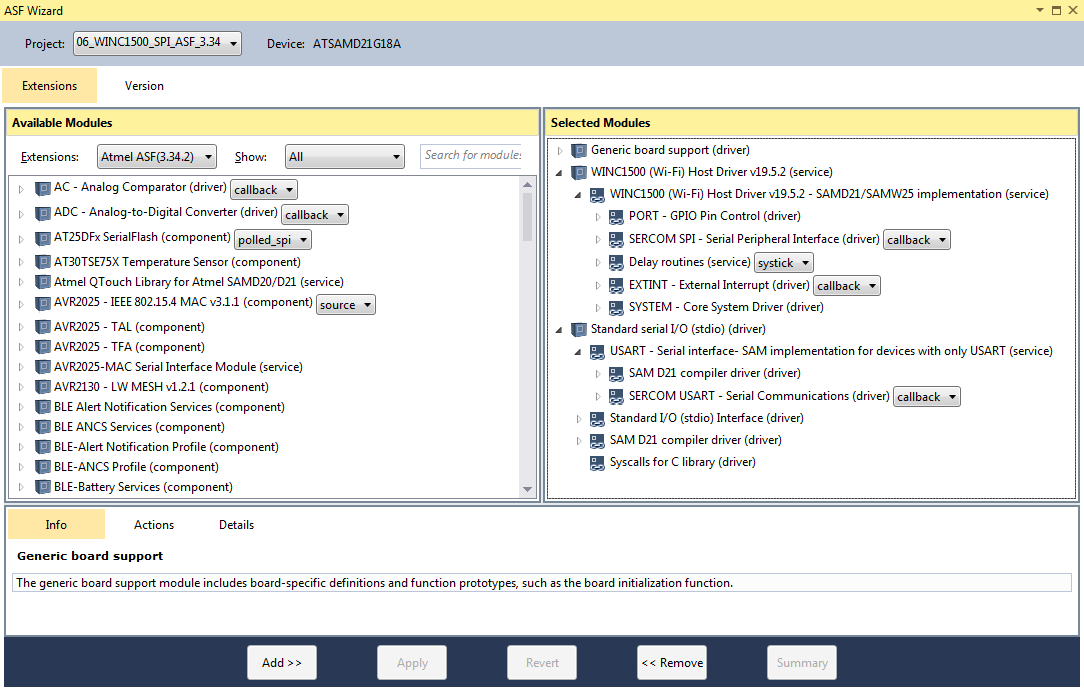Click the Add >> button
This screenshot has width=1084, height=691.
coord(282,663)
